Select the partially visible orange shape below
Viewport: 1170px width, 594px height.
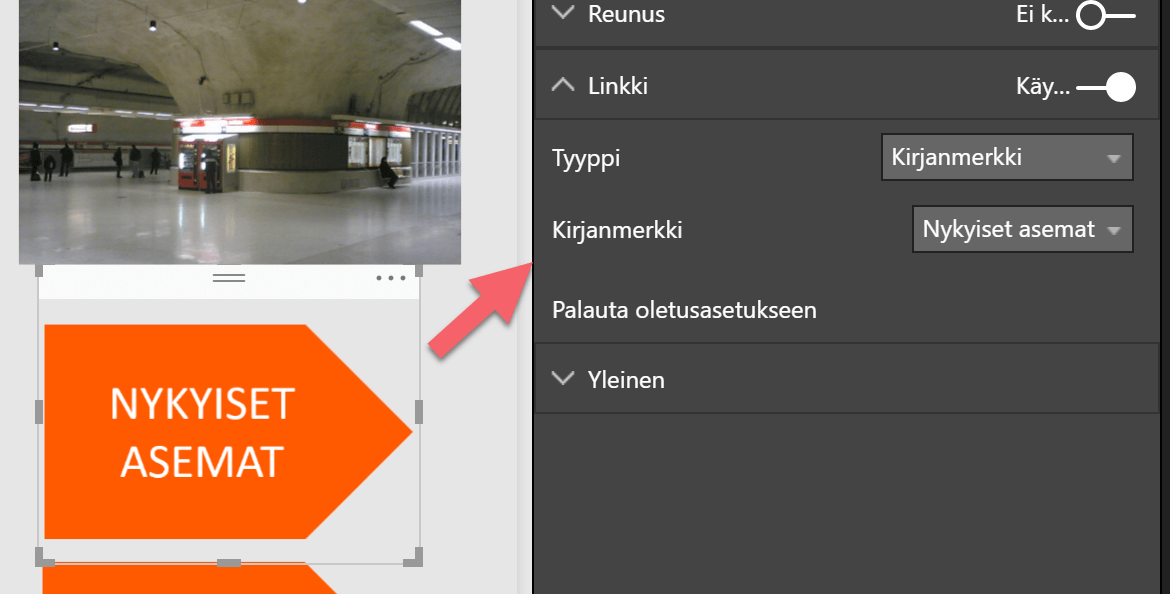tap(180, 580)
